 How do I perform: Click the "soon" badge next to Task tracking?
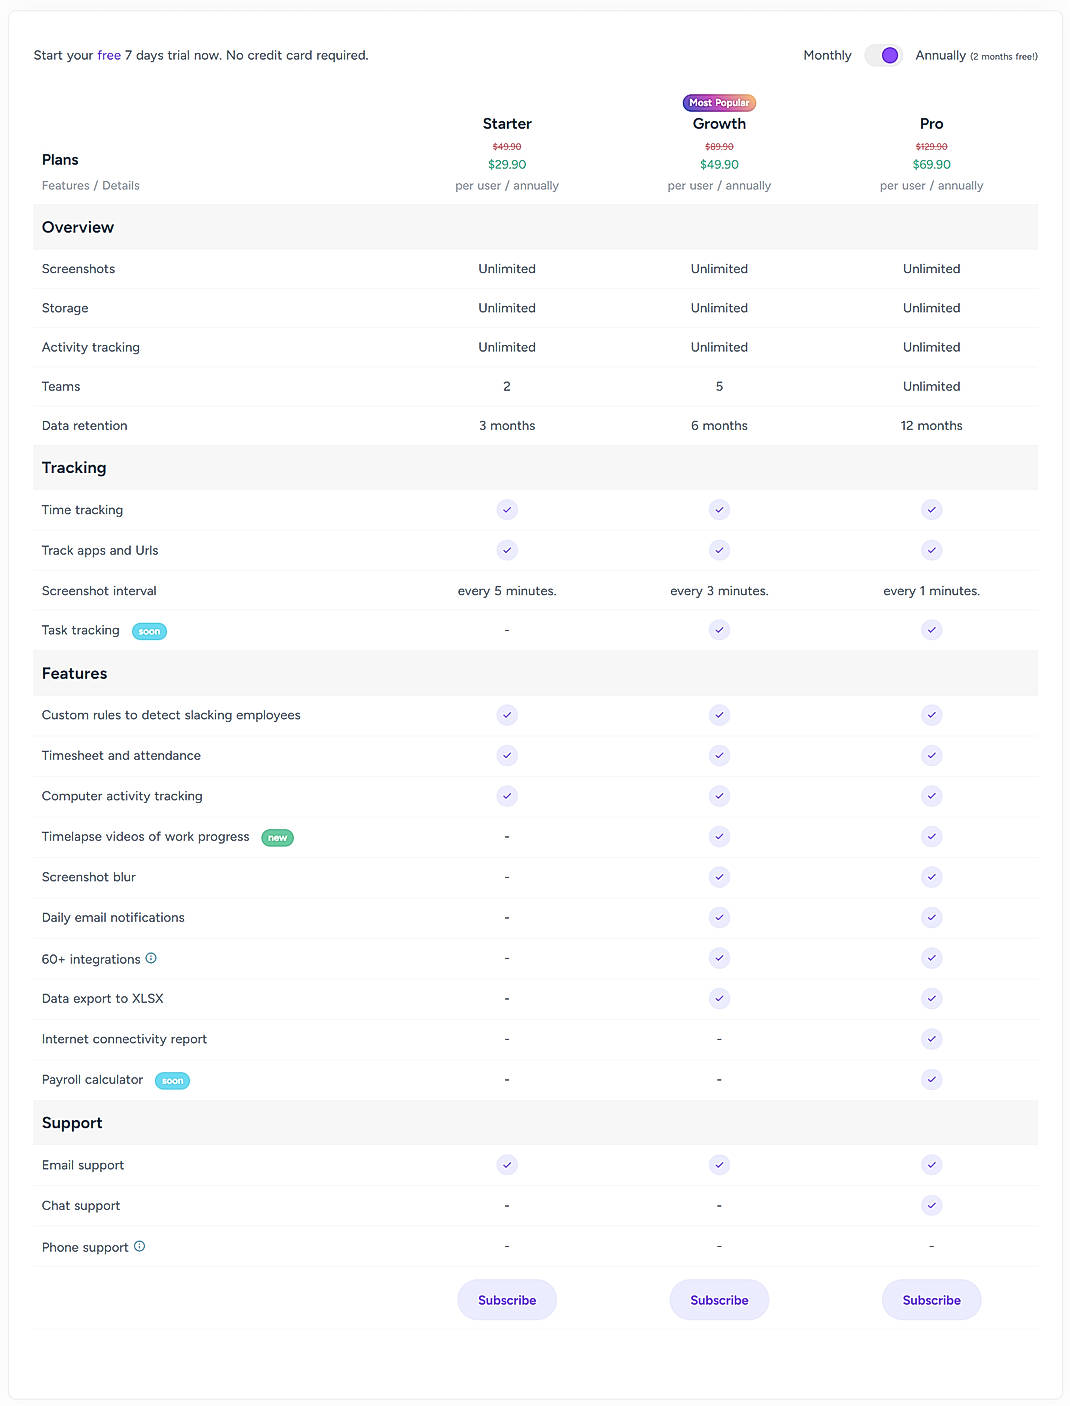click(149, 631)
